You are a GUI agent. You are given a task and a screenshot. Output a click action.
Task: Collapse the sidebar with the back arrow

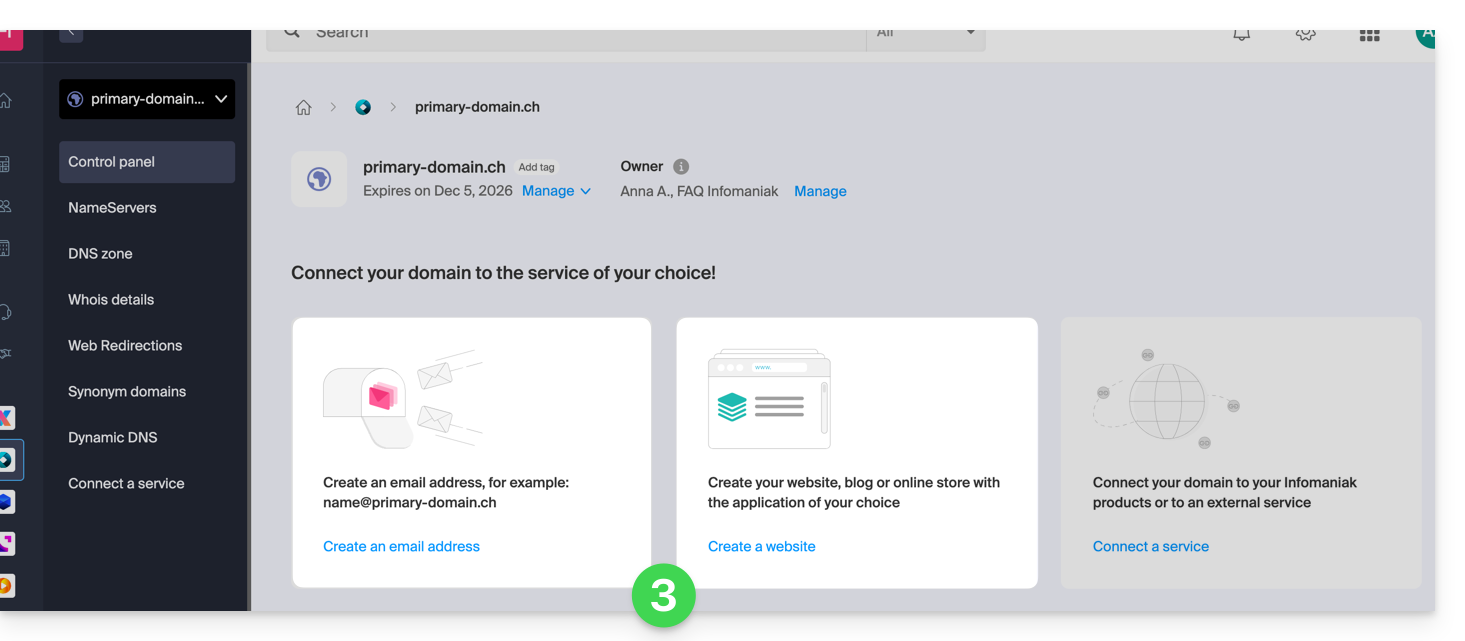71,34
